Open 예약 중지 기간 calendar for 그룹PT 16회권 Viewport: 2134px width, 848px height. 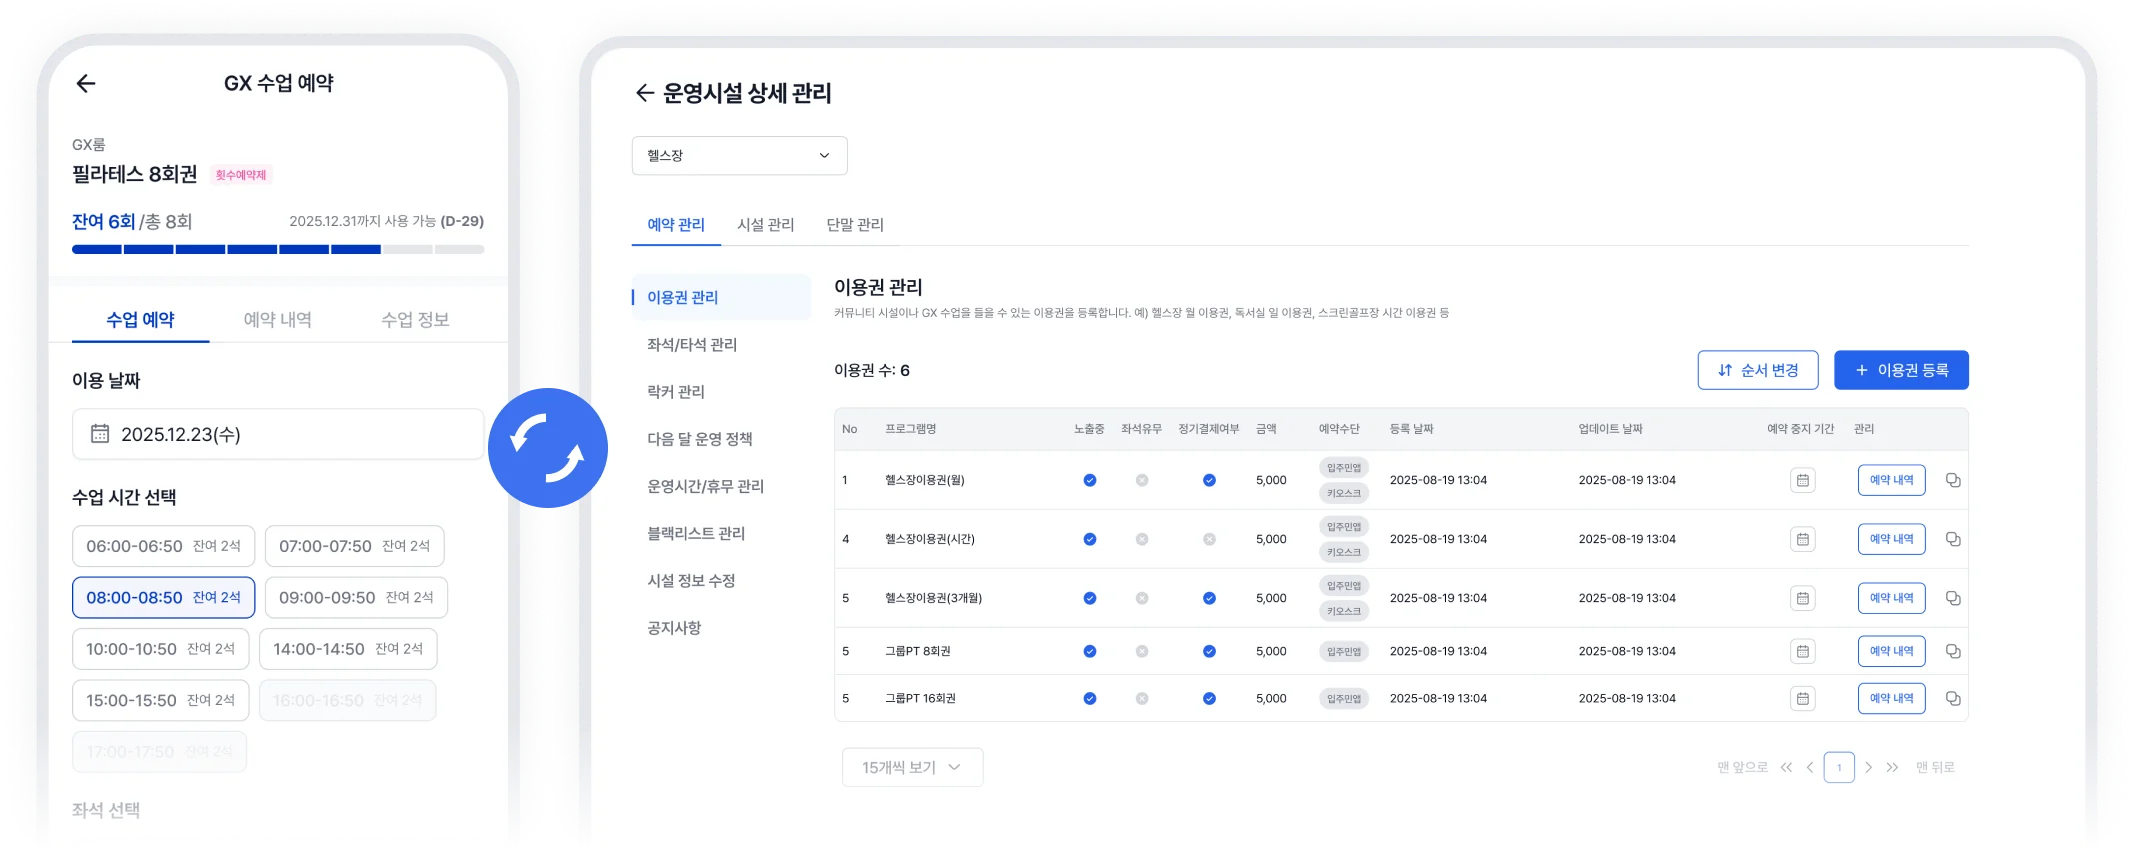coord(1802,698)
